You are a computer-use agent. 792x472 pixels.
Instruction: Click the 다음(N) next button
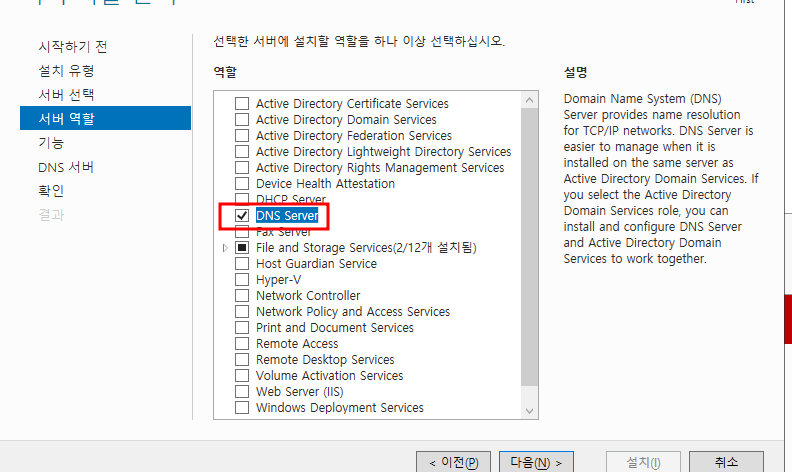[x=536, y=462]
